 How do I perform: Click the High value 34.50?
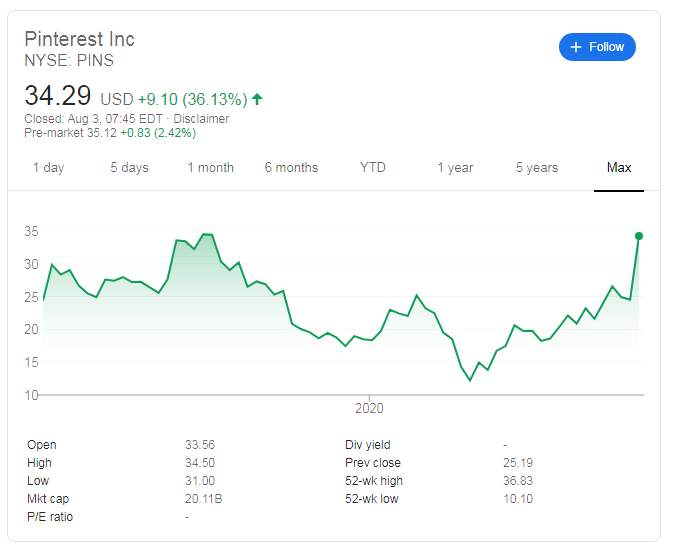pos(200,463)
